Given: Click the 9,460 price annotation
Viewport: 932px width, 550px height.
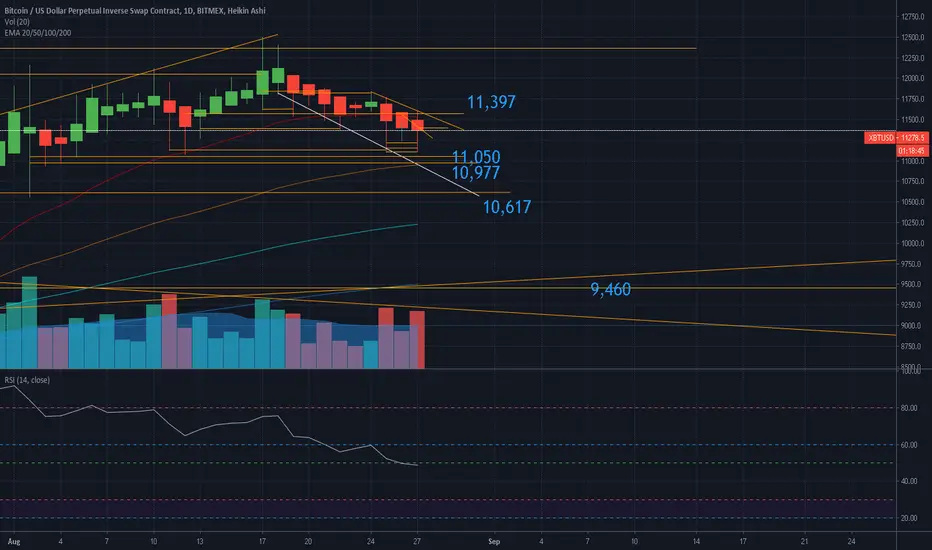Looking at the screenshot, I should 610,290.
